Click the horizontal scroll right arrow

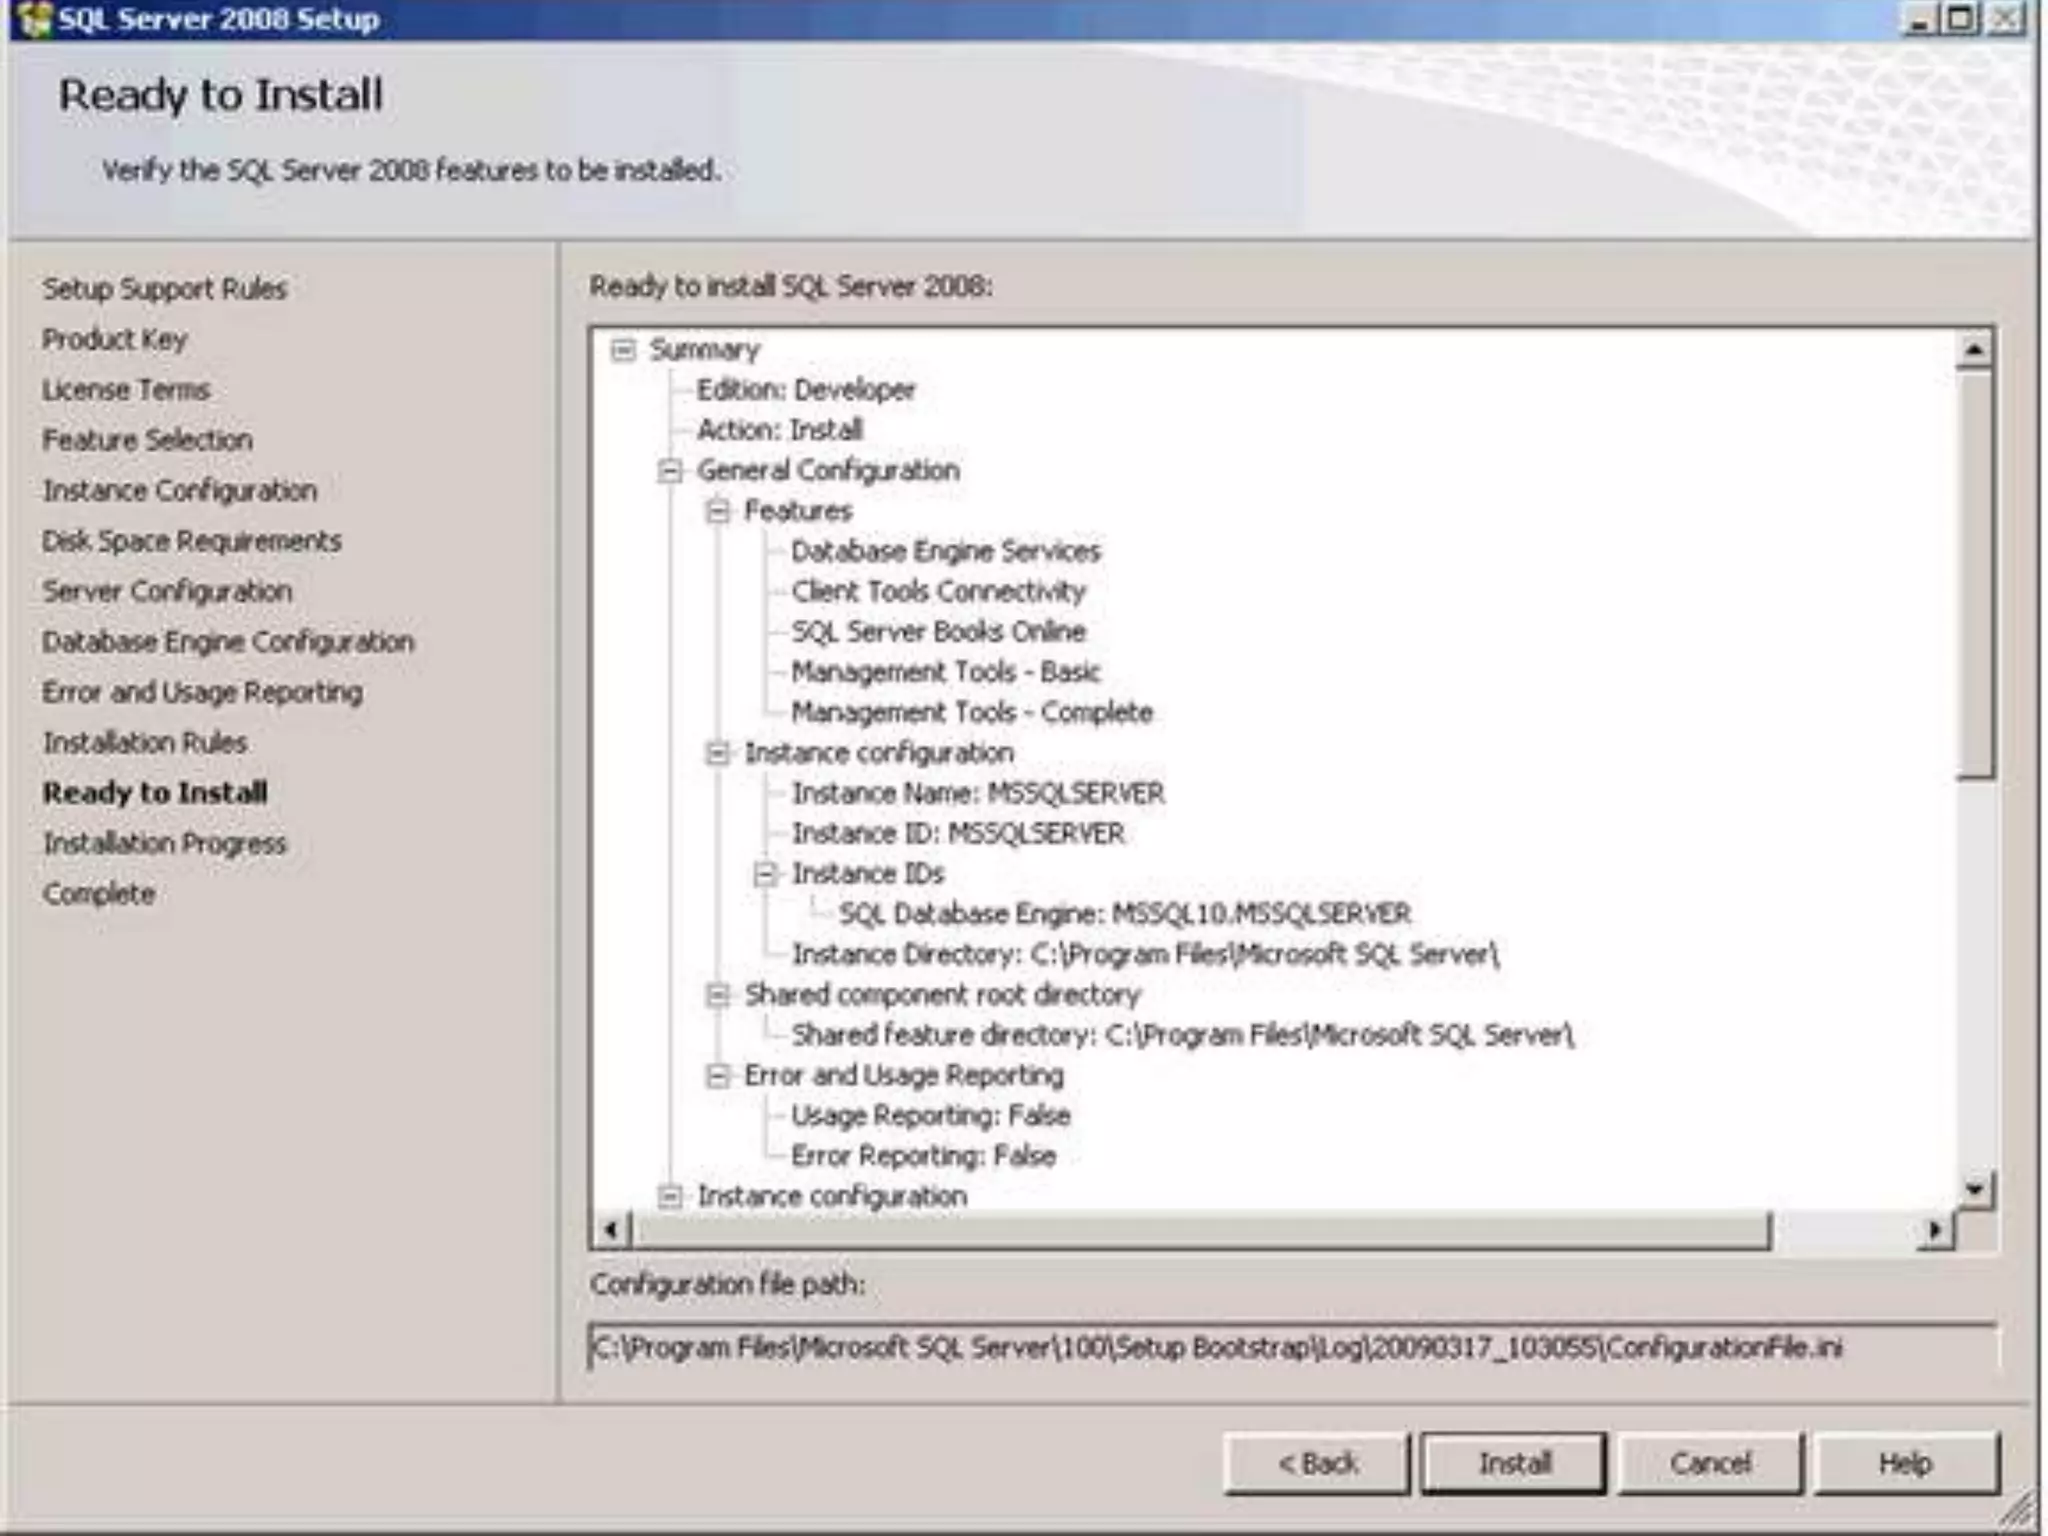coord(1936,1229)
